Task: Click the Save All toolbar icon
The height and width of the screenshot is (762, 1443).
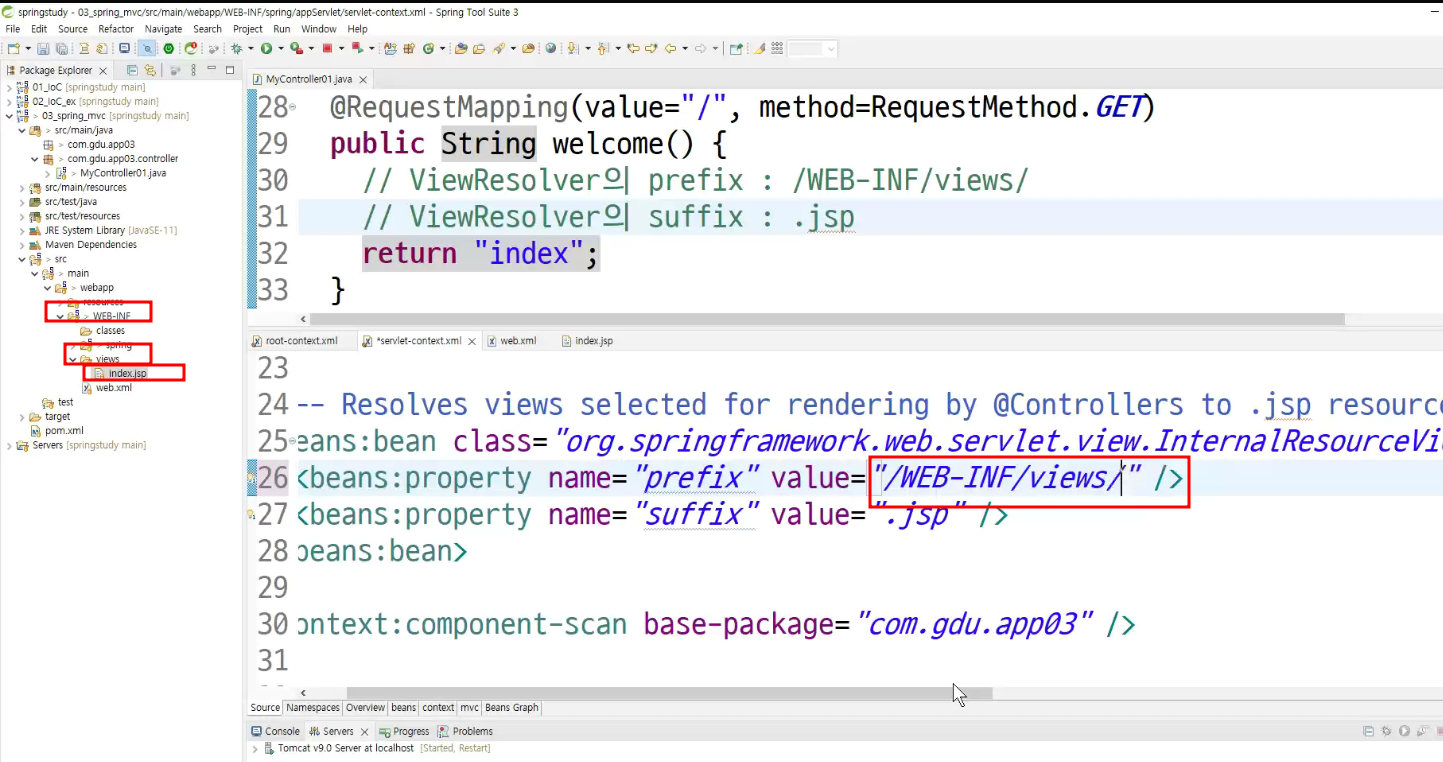Action: [x=61, y=48]
